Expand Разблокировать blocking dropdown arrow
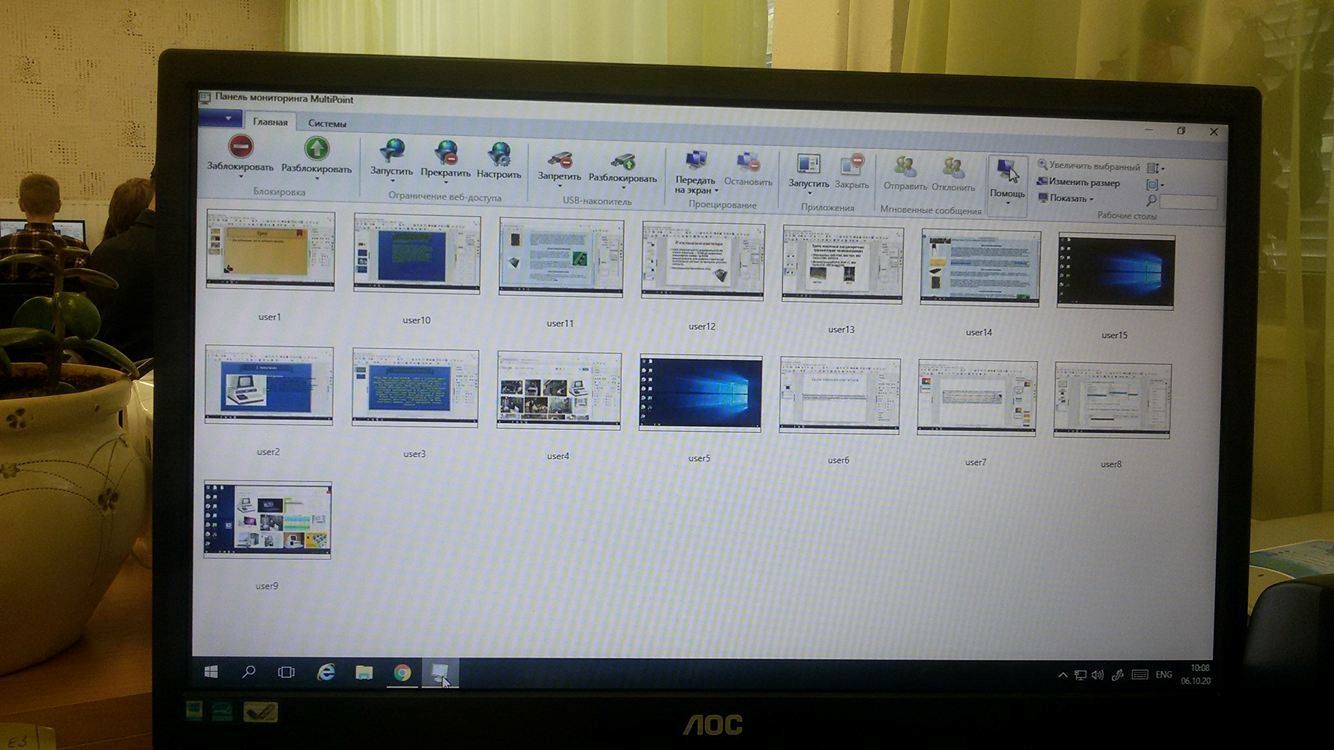 (316, 178)
